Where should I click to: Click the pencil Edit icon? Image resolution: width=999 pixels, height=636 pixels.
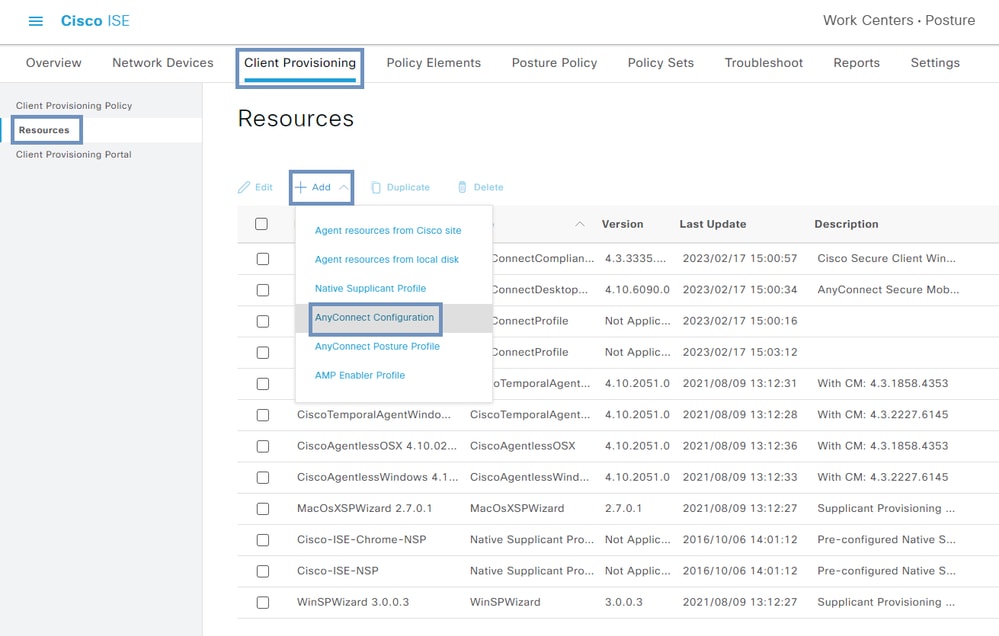(244, 187)
